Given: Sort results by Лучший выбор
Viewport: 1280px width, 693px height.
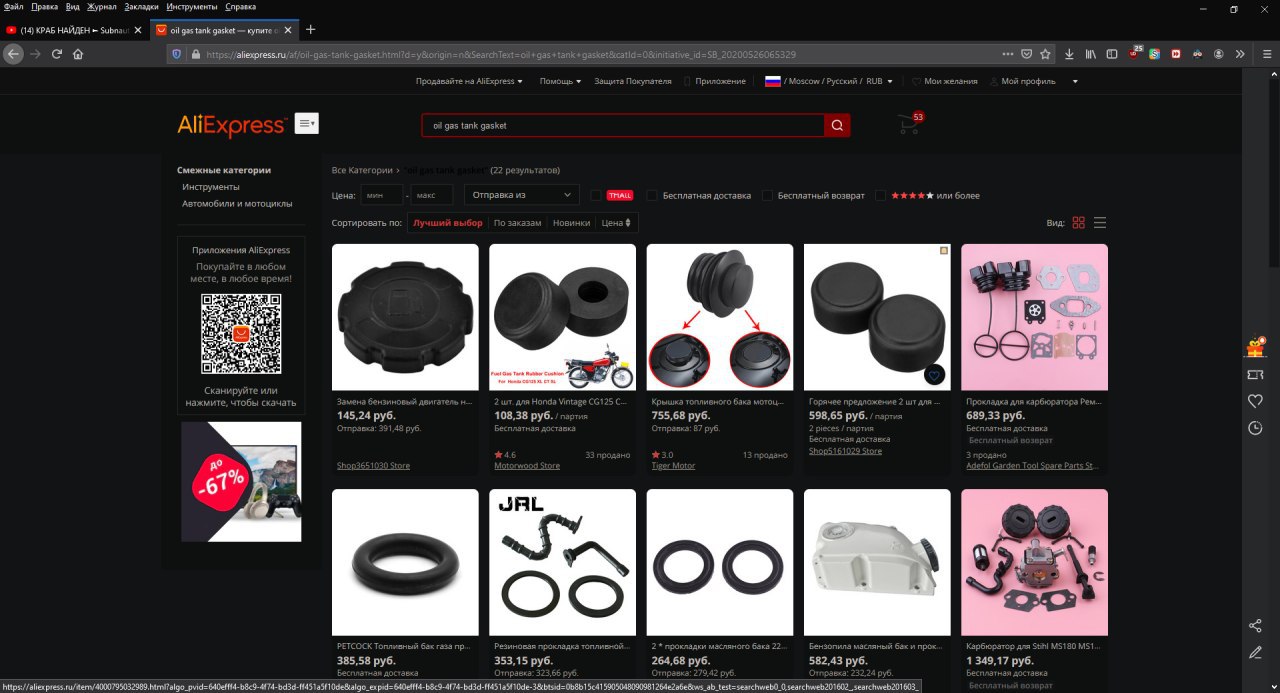Looking at the screenshot, I should click(447, 223).
